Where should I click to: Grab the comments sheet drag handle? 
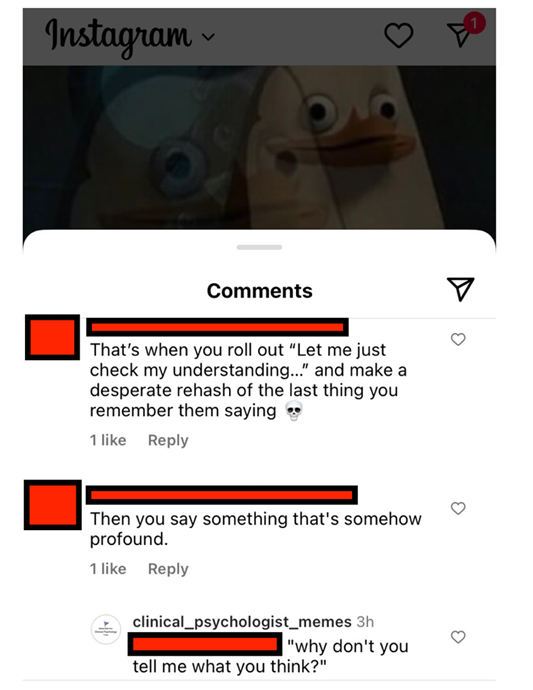click(x=259, y=247)
